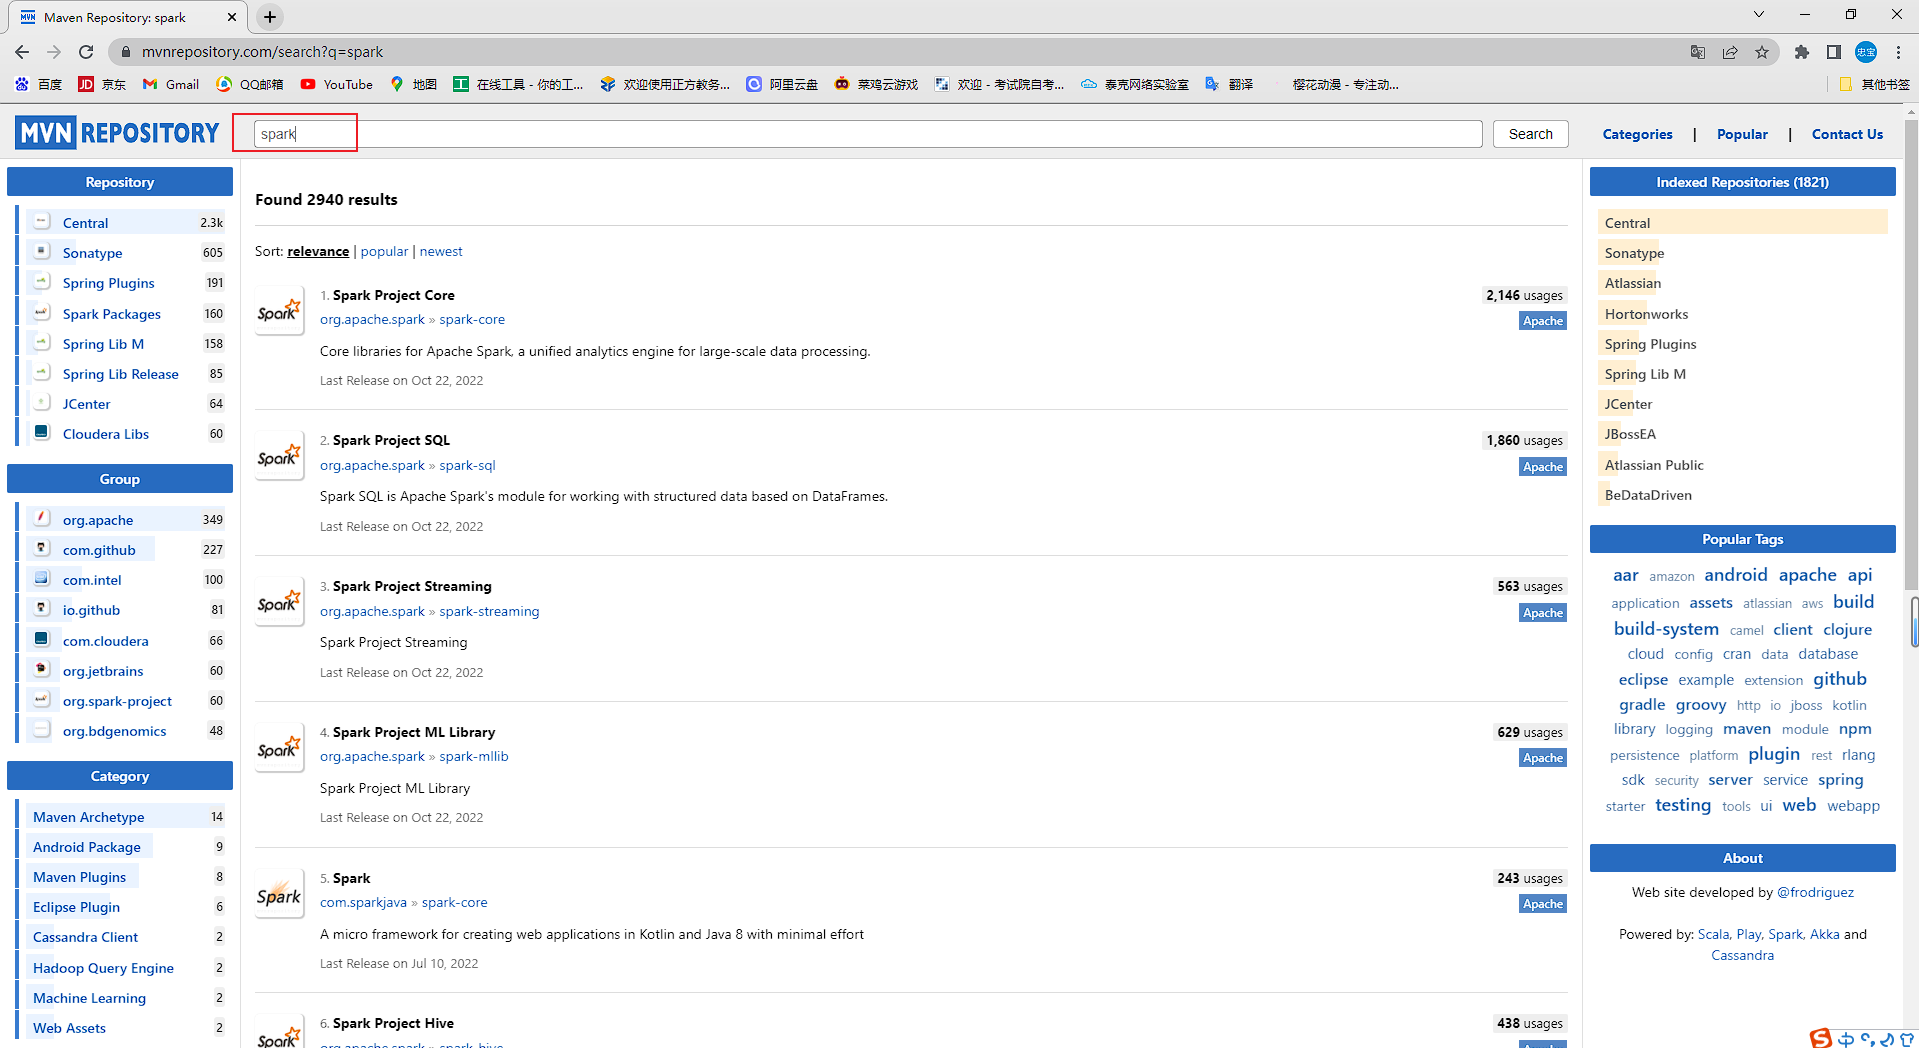Viewport: 1919px width, 1048px height.
Task: Open Contact Us menu link
Action: pos(1847,134)
